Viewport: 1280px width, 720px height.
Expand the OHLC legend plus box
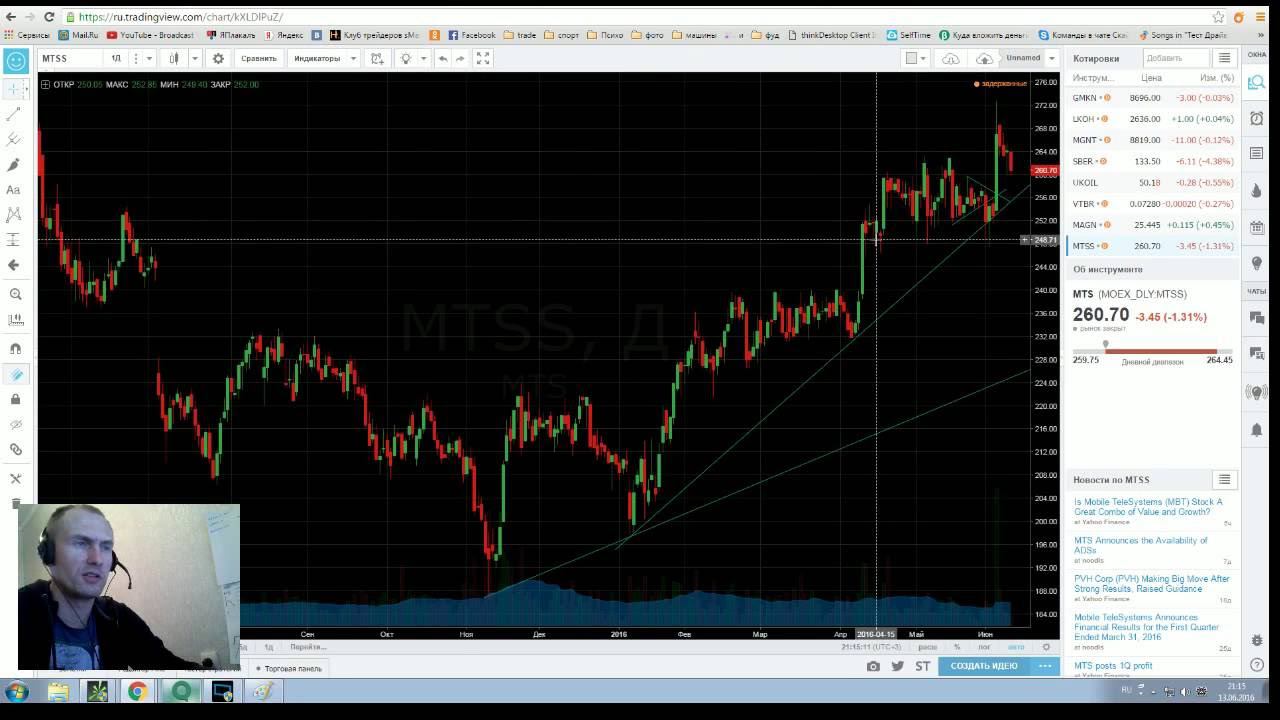coord(46,84)
